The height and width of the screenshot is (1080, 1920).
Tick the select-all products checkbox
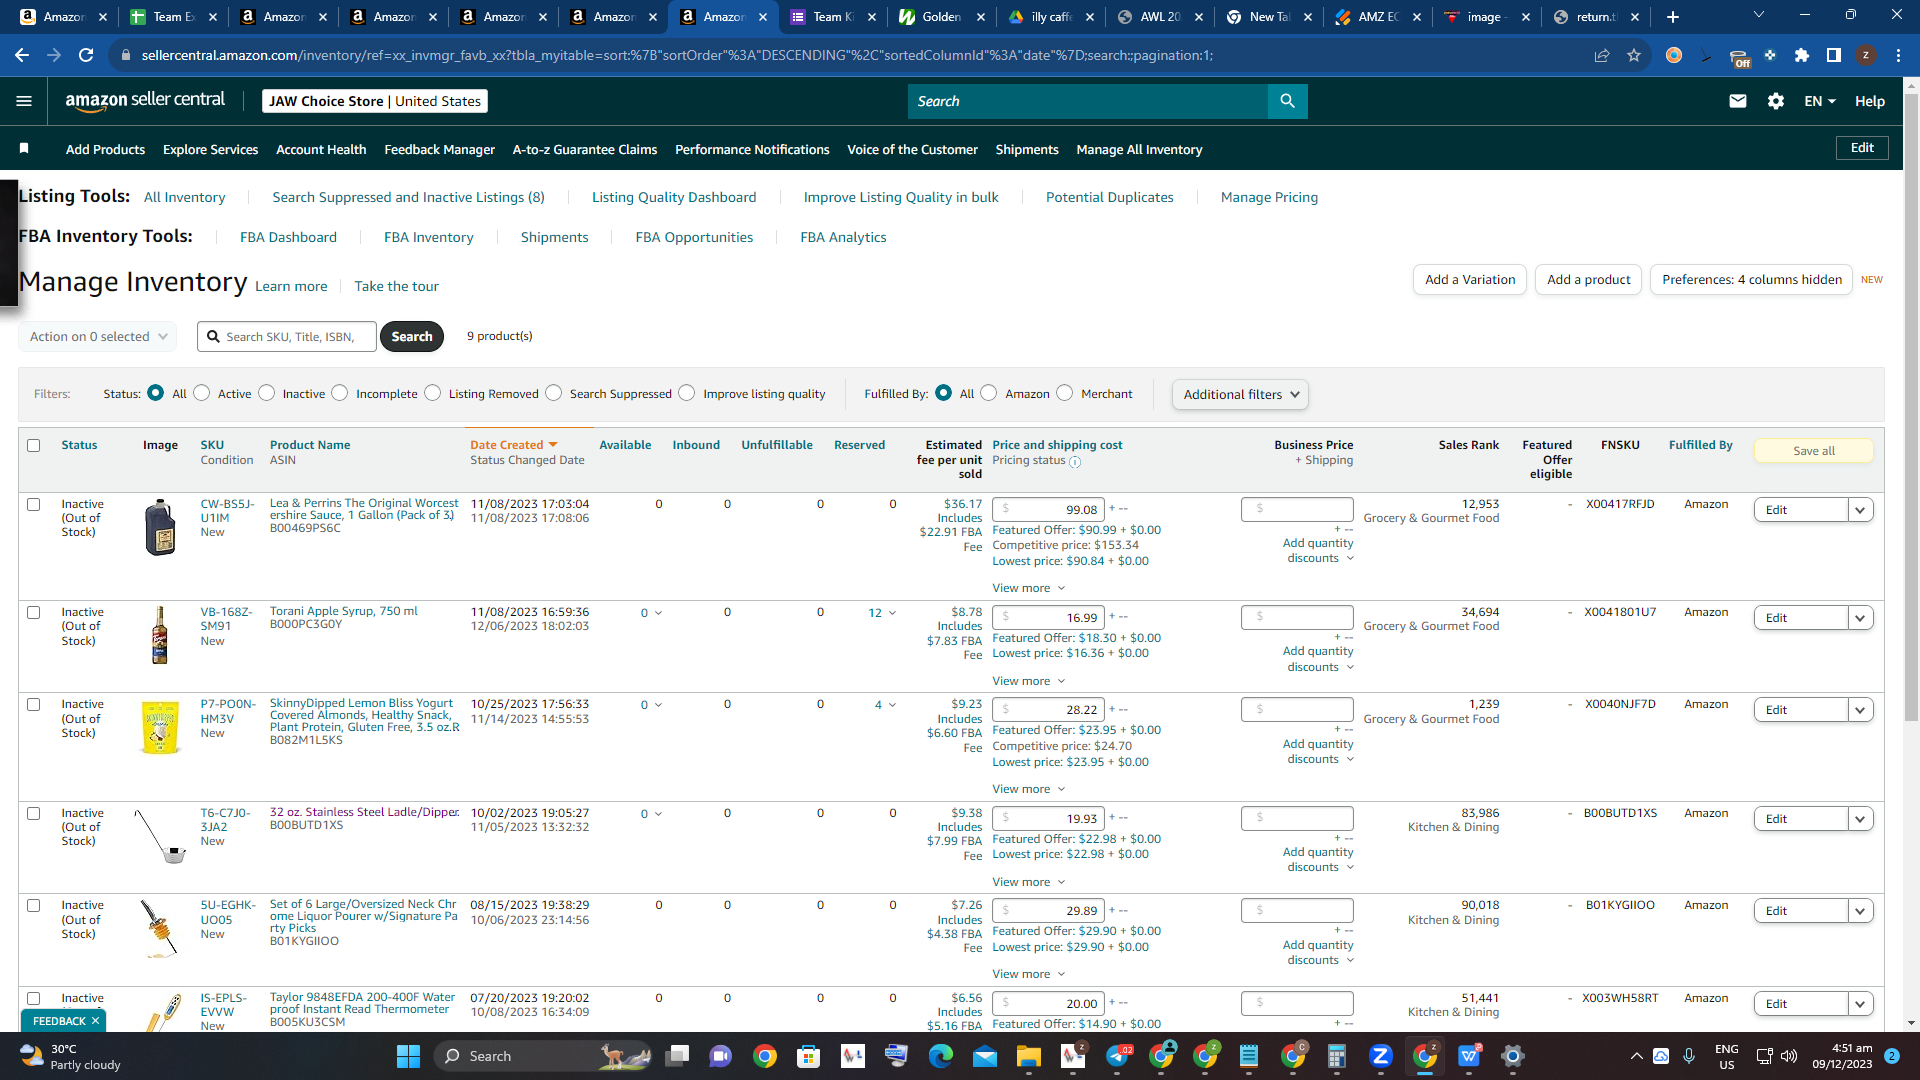[x=34, y=446]
